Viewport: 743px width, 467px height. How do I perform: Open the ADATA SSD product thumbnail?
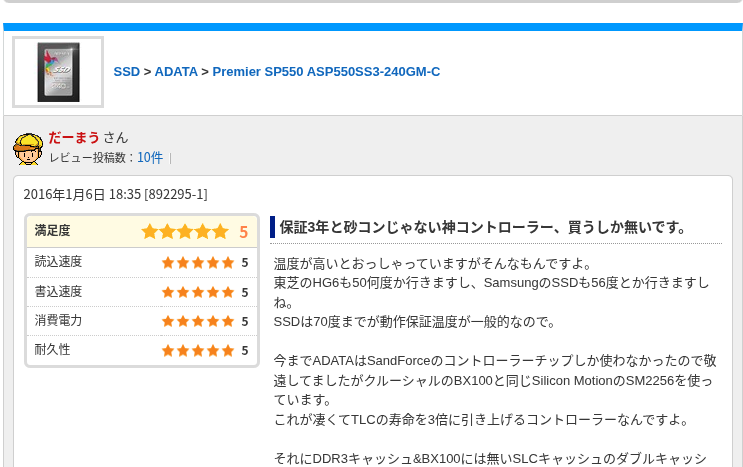tap(58, 72)
